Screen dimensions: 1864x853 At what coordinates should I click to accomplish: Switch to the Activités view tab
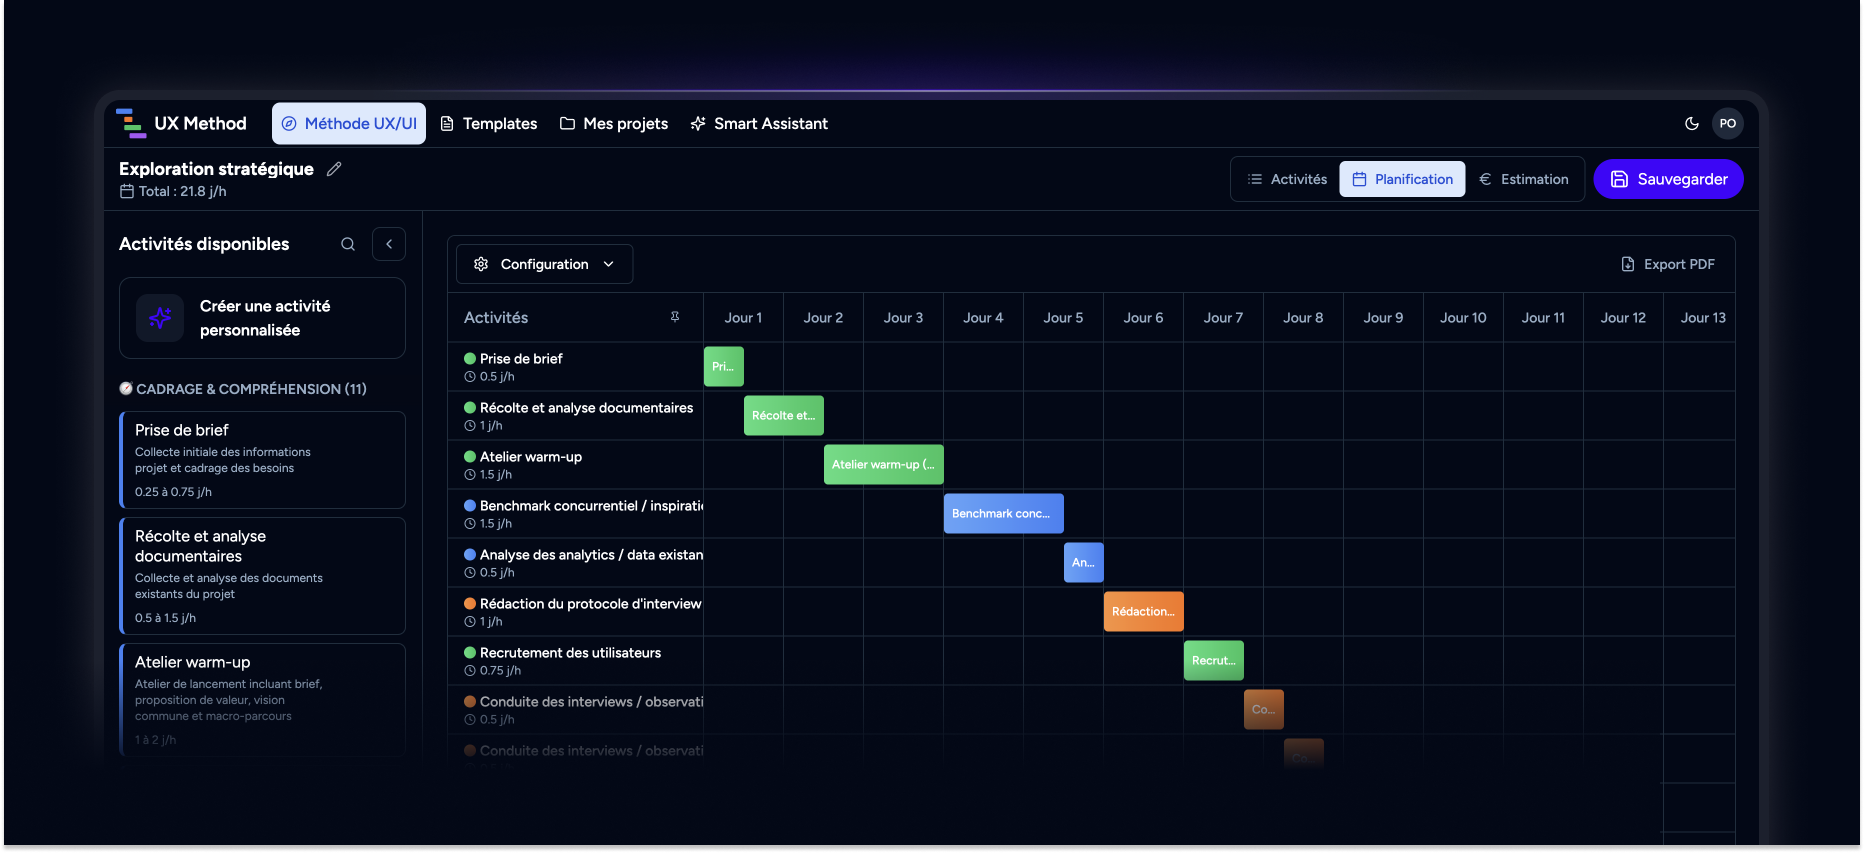[1287, 179]
